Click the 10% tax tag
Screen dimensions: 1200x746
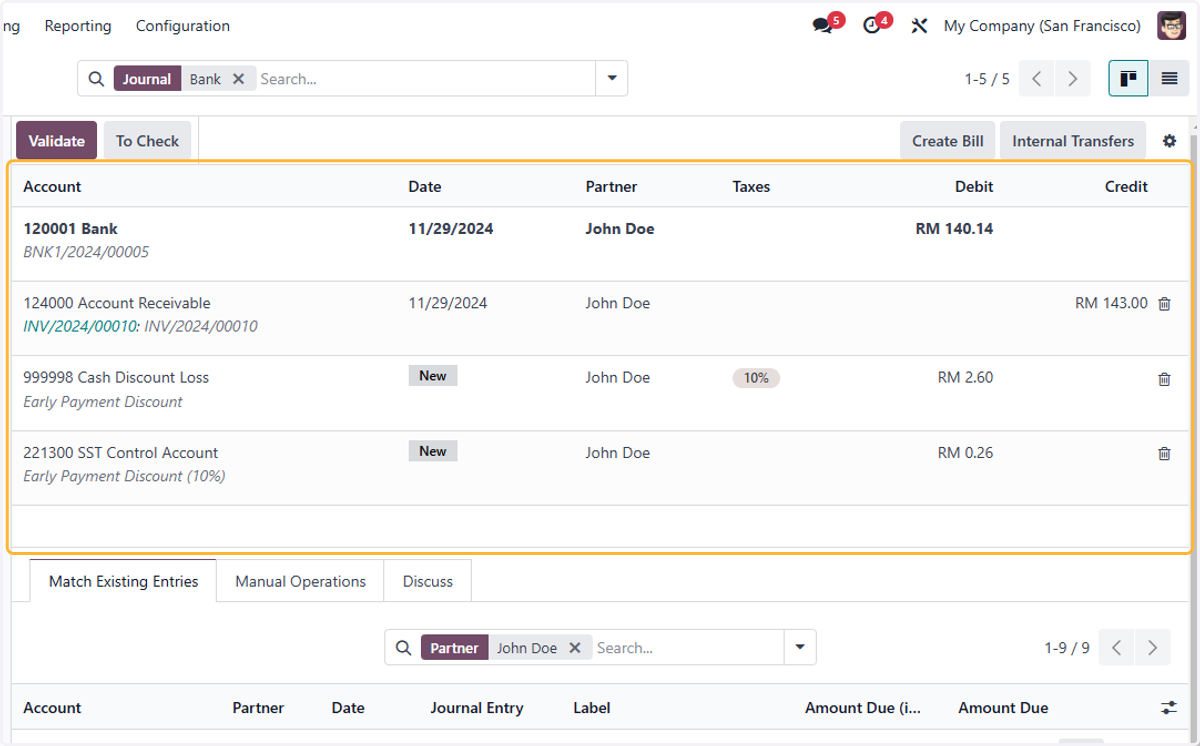756,378
